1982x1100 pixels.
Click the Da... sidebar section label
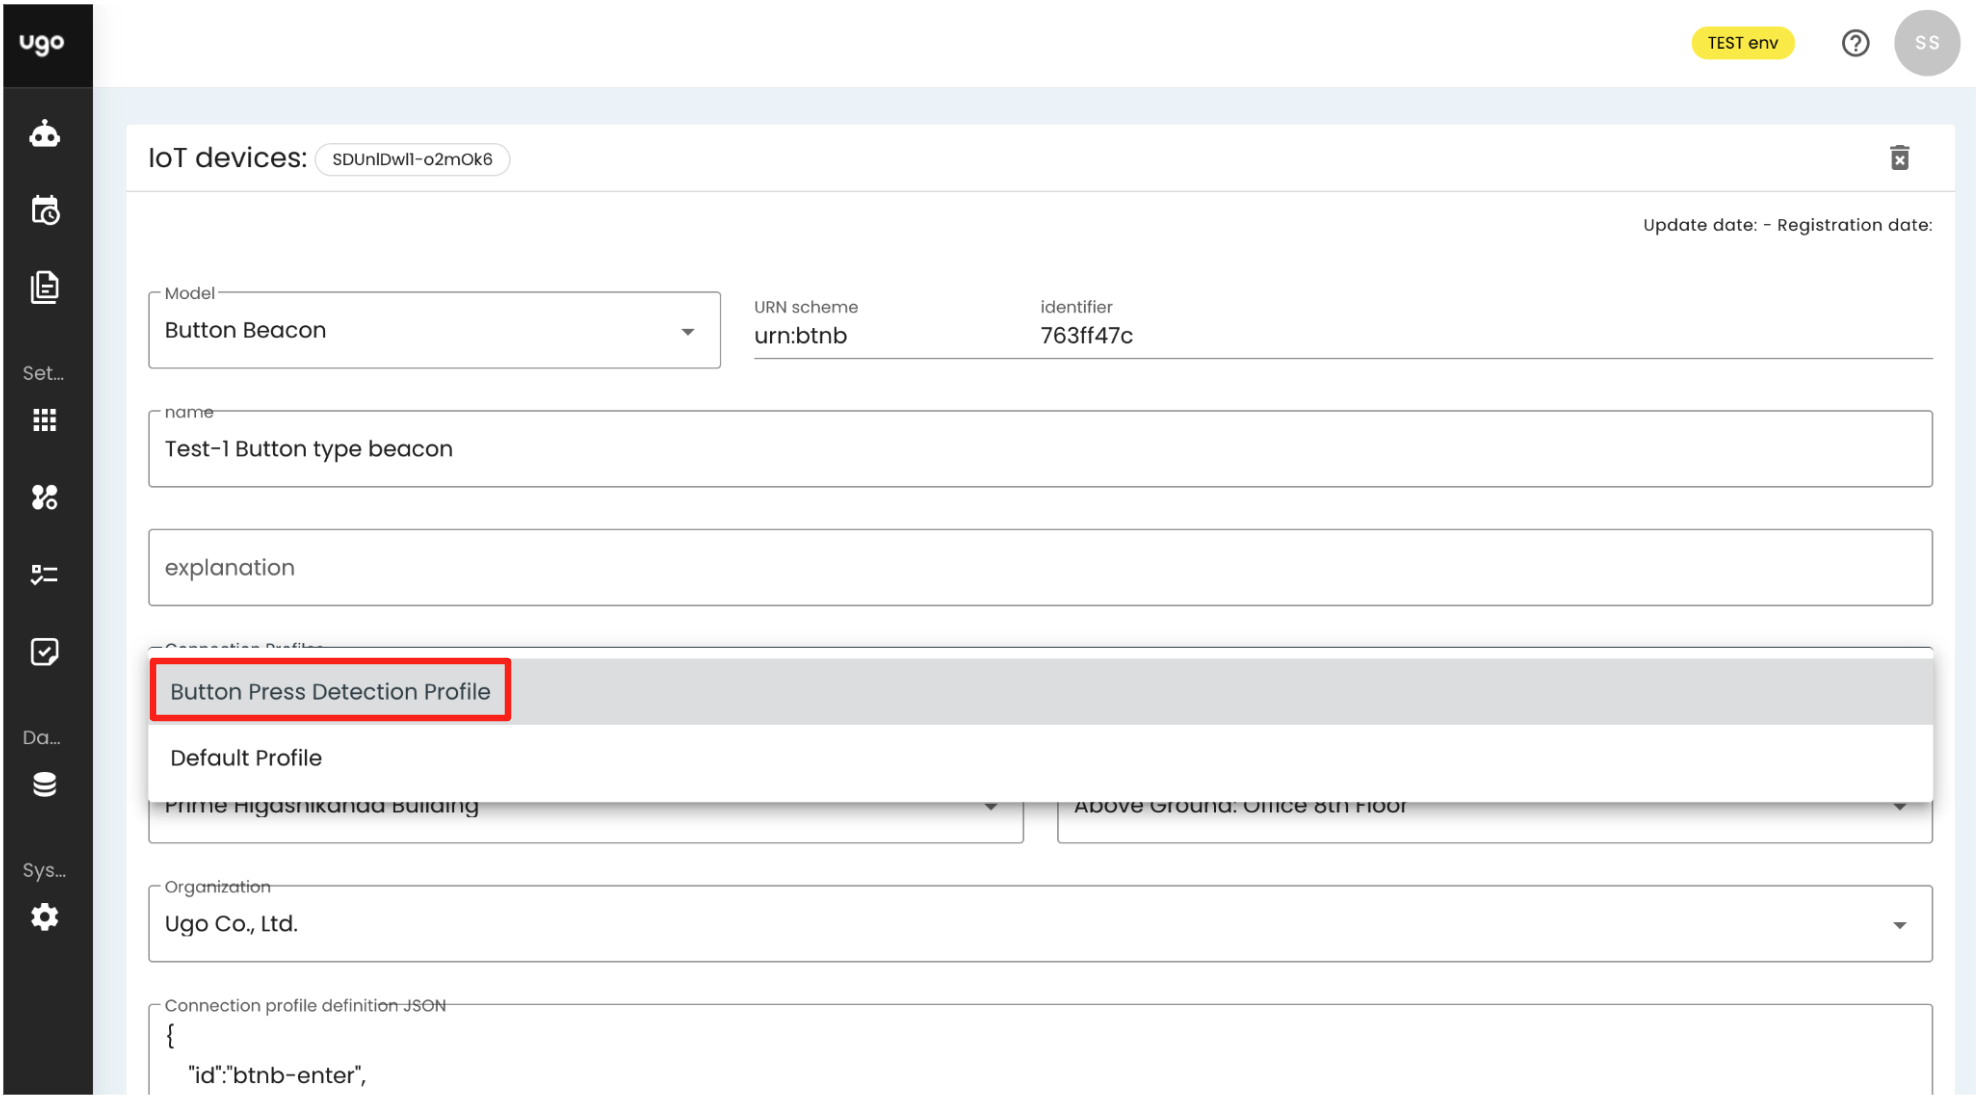tap(42, 738)
